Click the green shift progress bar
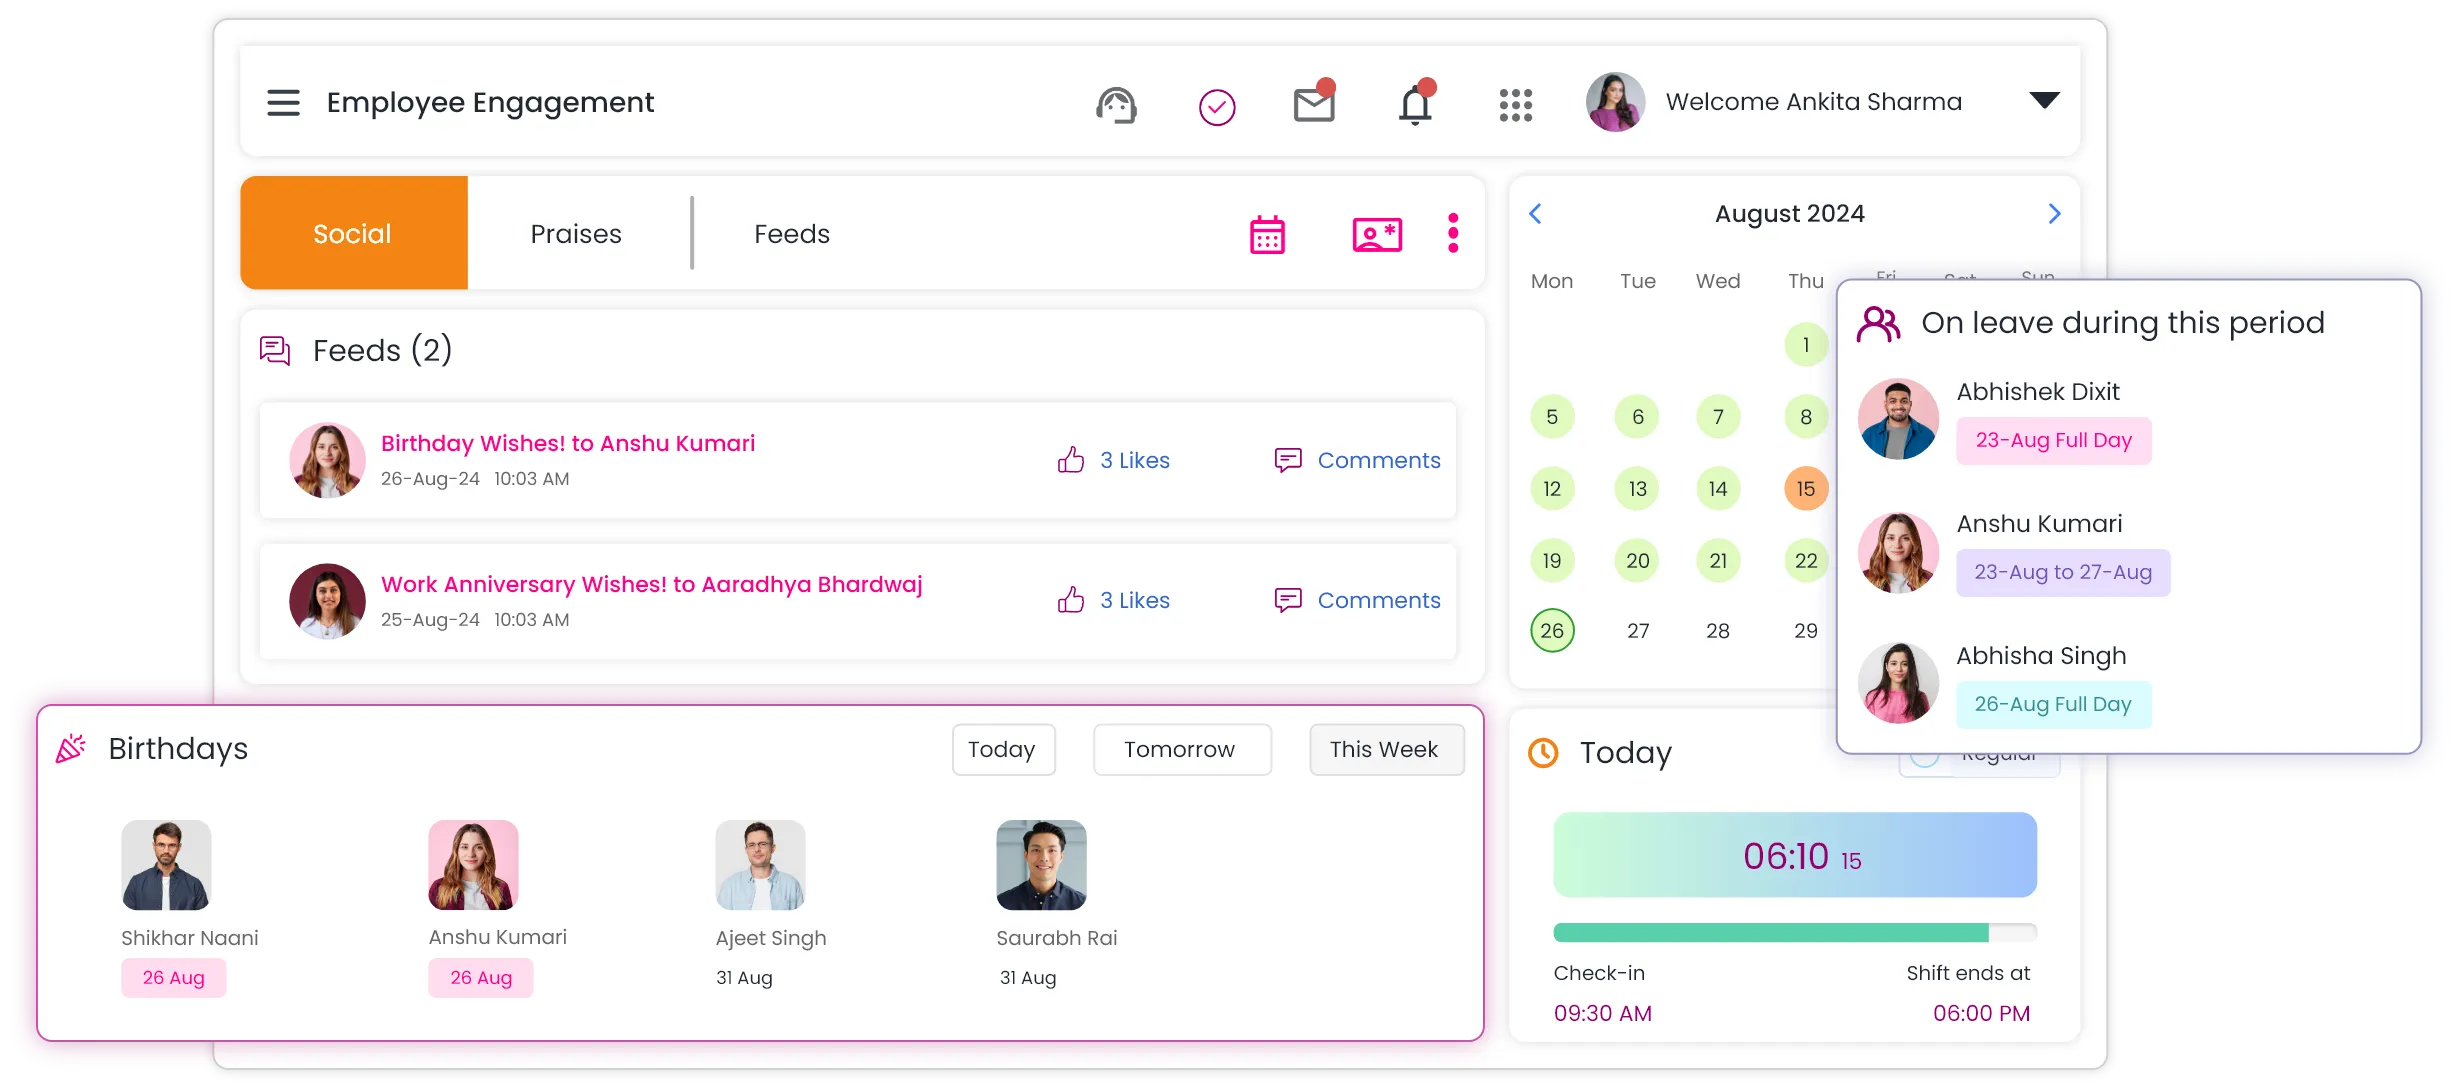Screen dimensions: 2459x1088 click(1770, 933)
